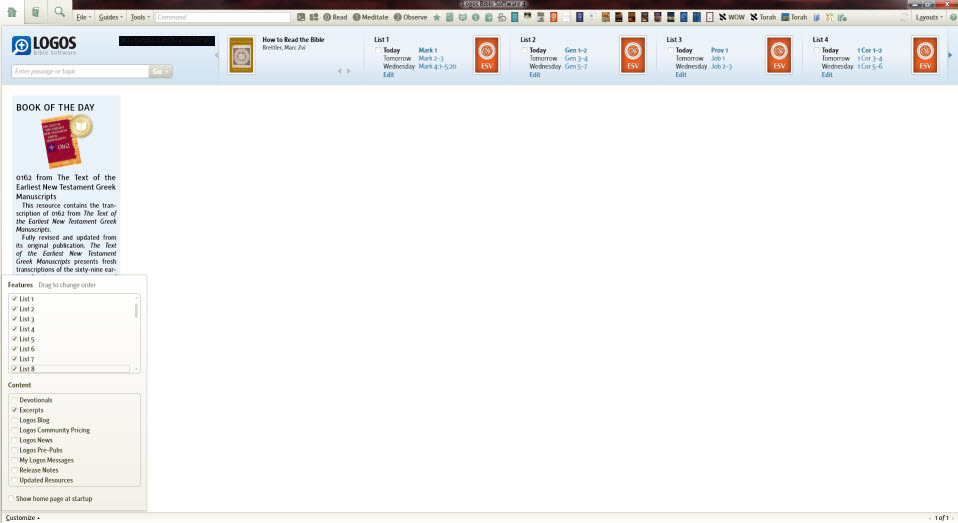
Task: Open the Layouts dropdown
Action: tap(929, 17)
